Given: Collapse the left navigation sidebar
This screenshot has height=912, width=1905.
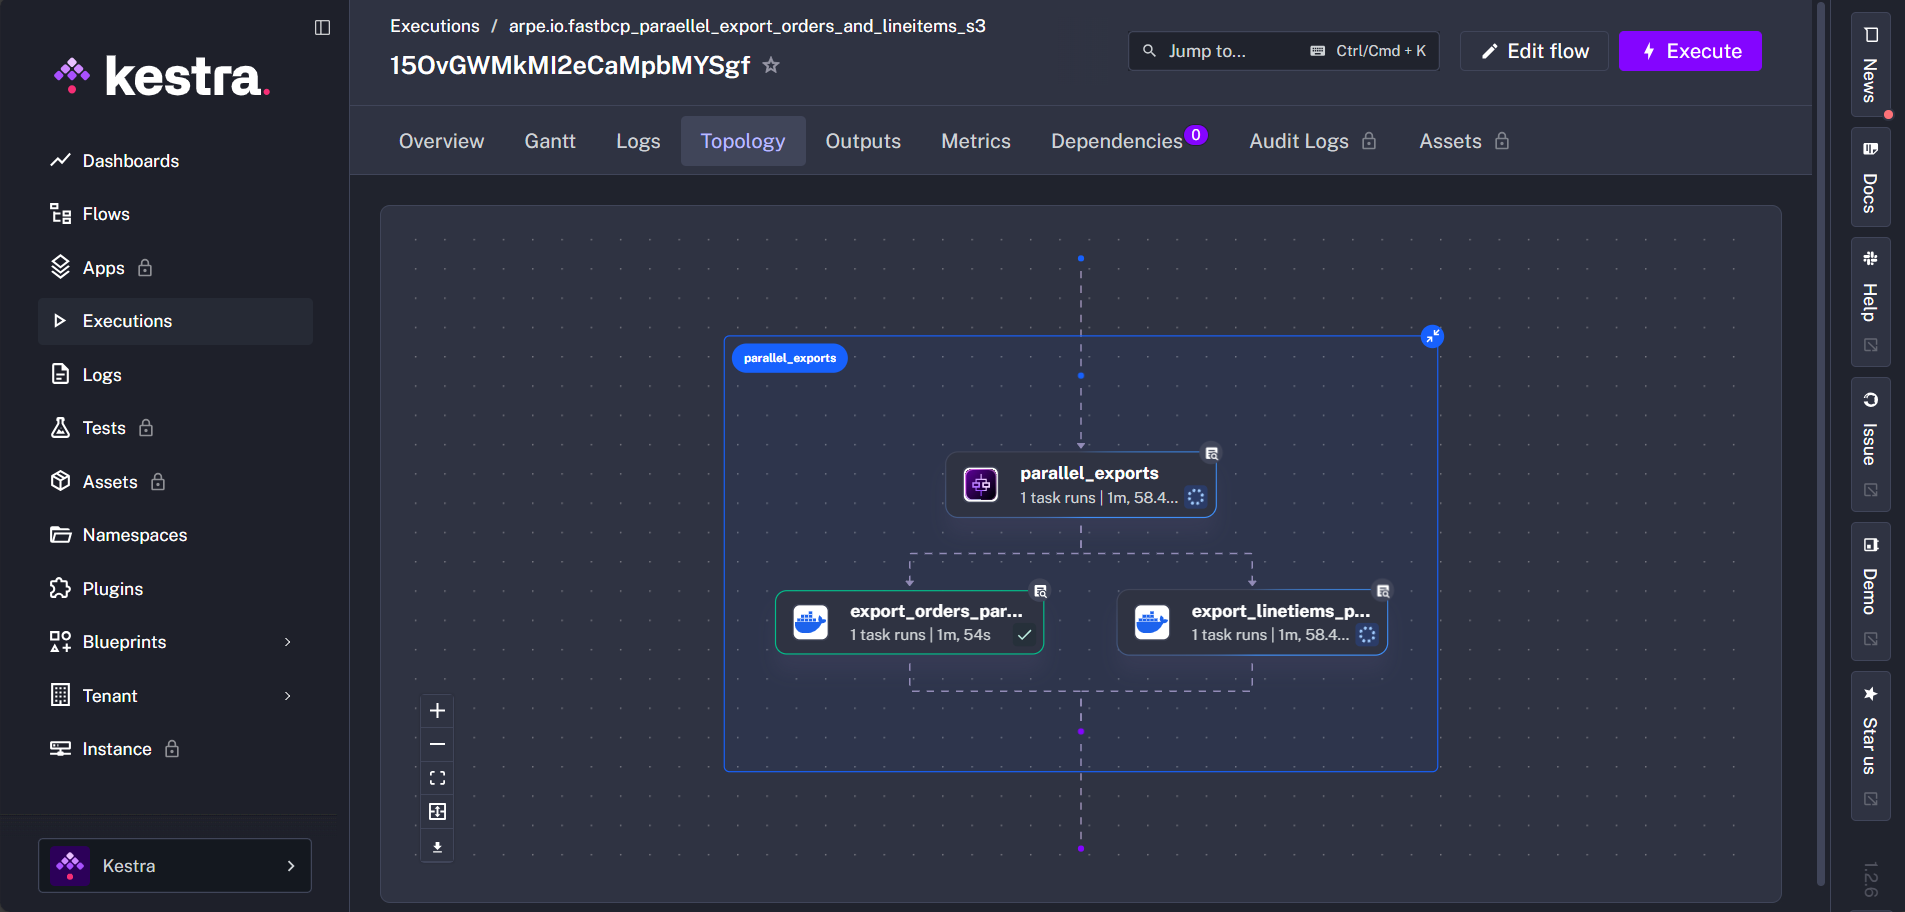Looking at the screenshot, I should [x=322, y=27].
